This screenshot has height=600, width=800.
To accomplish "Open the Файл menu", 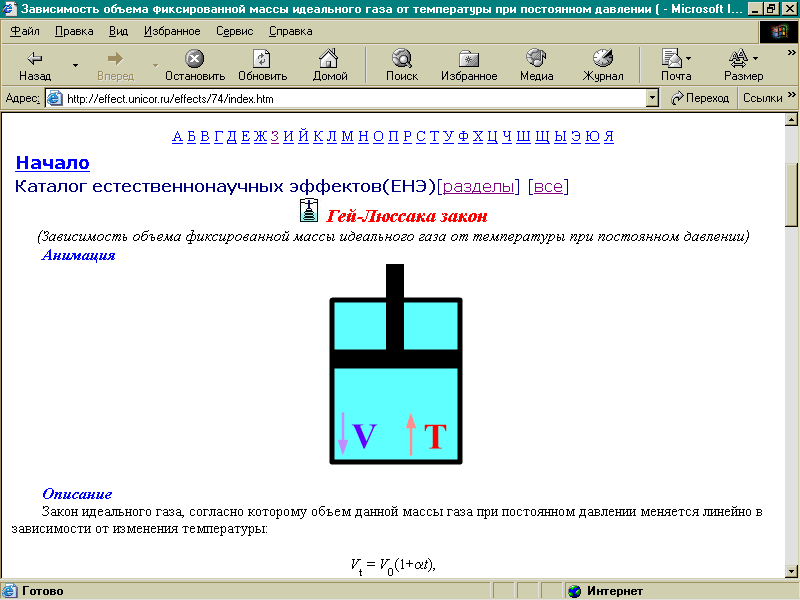I will 24,31.
